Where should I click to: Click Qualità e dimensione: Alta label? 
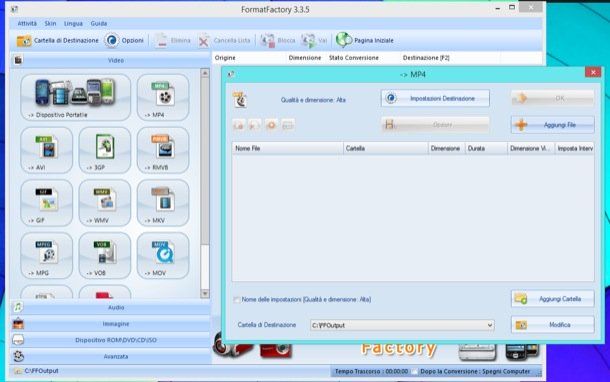click(x=313, y=100)
